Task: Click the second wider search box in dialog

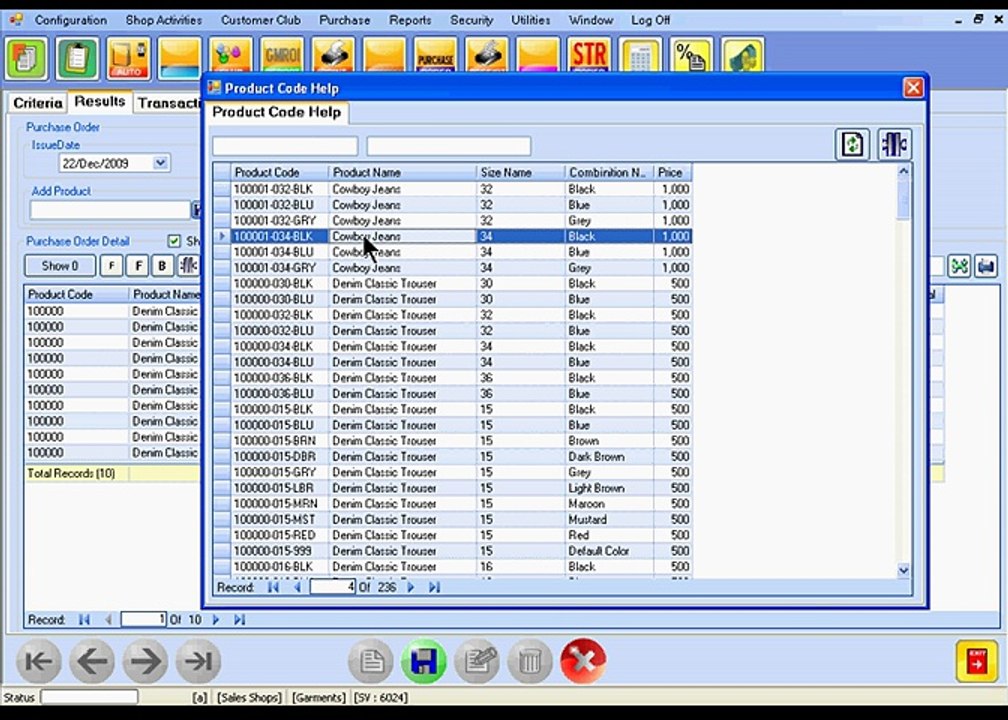Action: pyautogui.click(x=449, y=146)
